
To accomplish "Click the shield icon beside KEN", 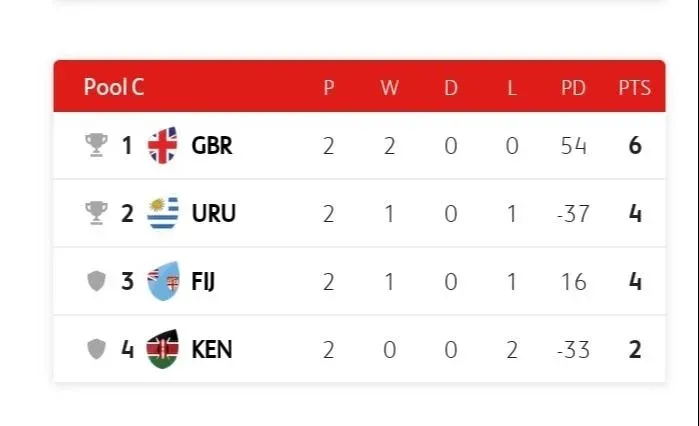I will click(x=96, y=349).
